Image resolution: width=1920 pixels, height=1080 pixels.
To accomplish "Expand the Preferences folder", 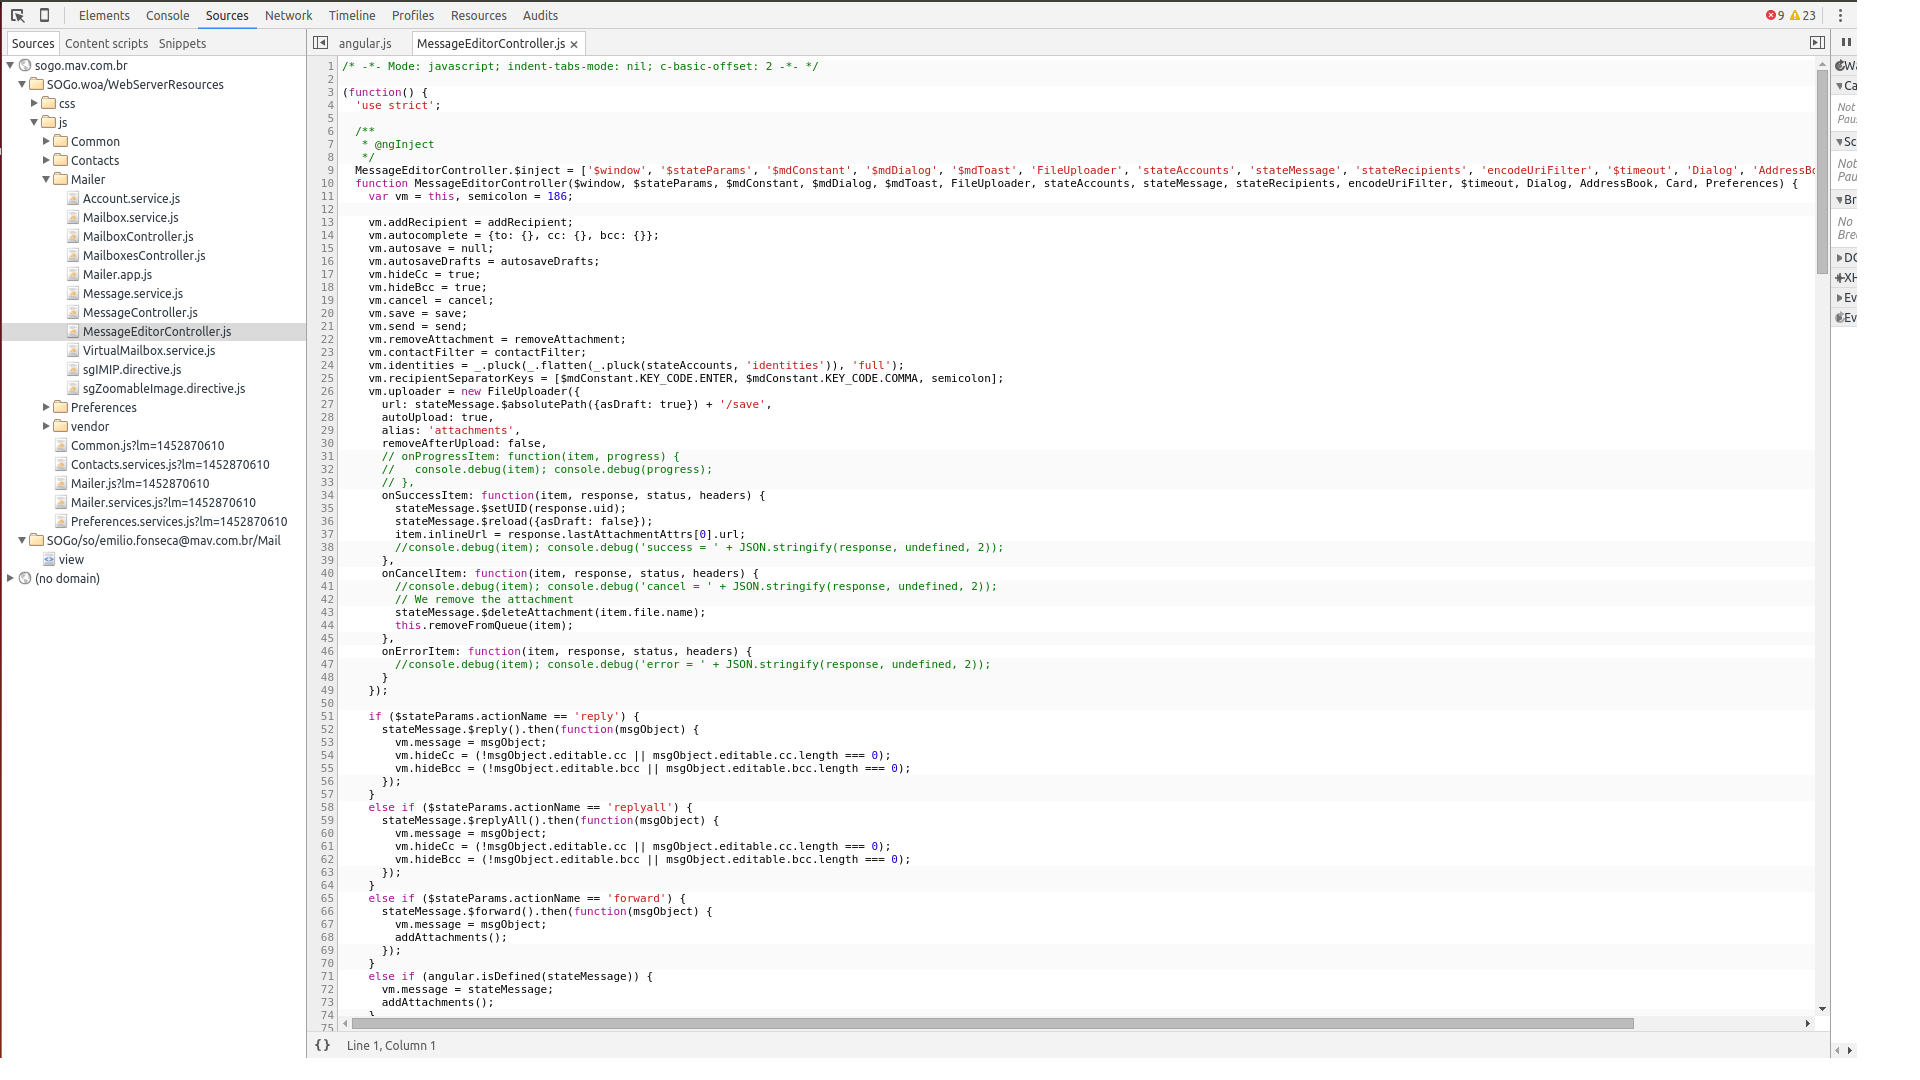I will (x=46, y=407).
